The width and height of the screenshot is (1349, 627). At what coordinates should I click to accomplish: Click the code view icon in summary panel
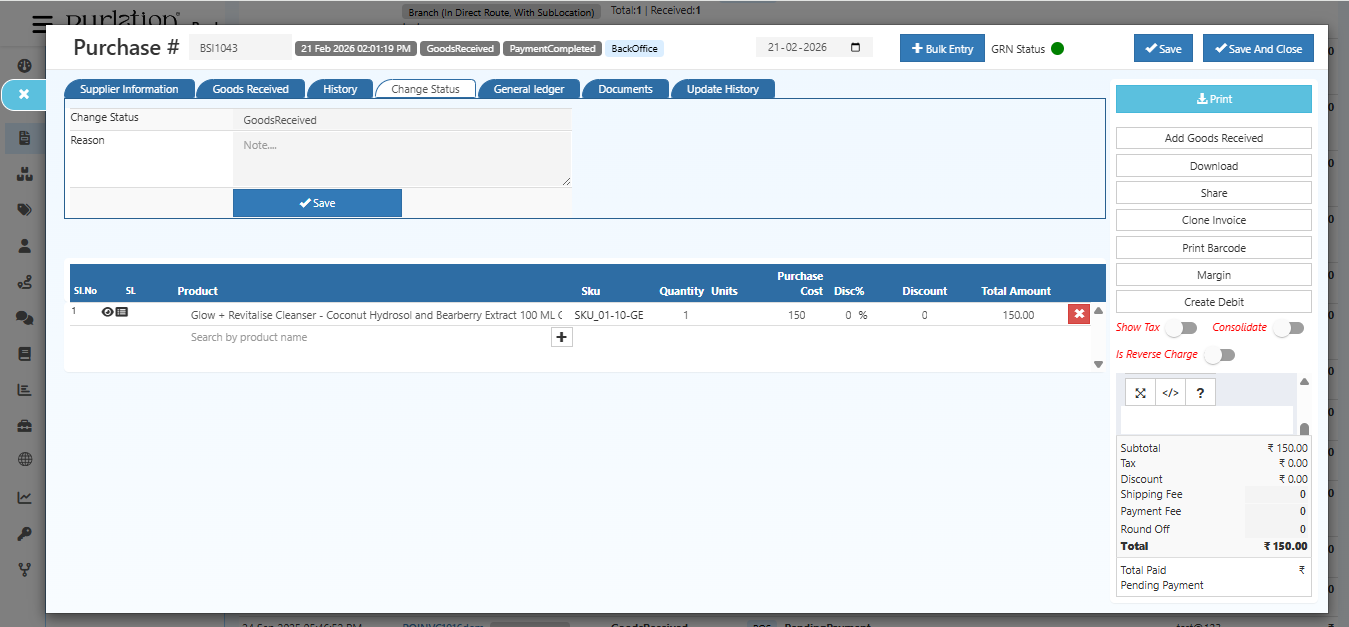pos(1169,392)
